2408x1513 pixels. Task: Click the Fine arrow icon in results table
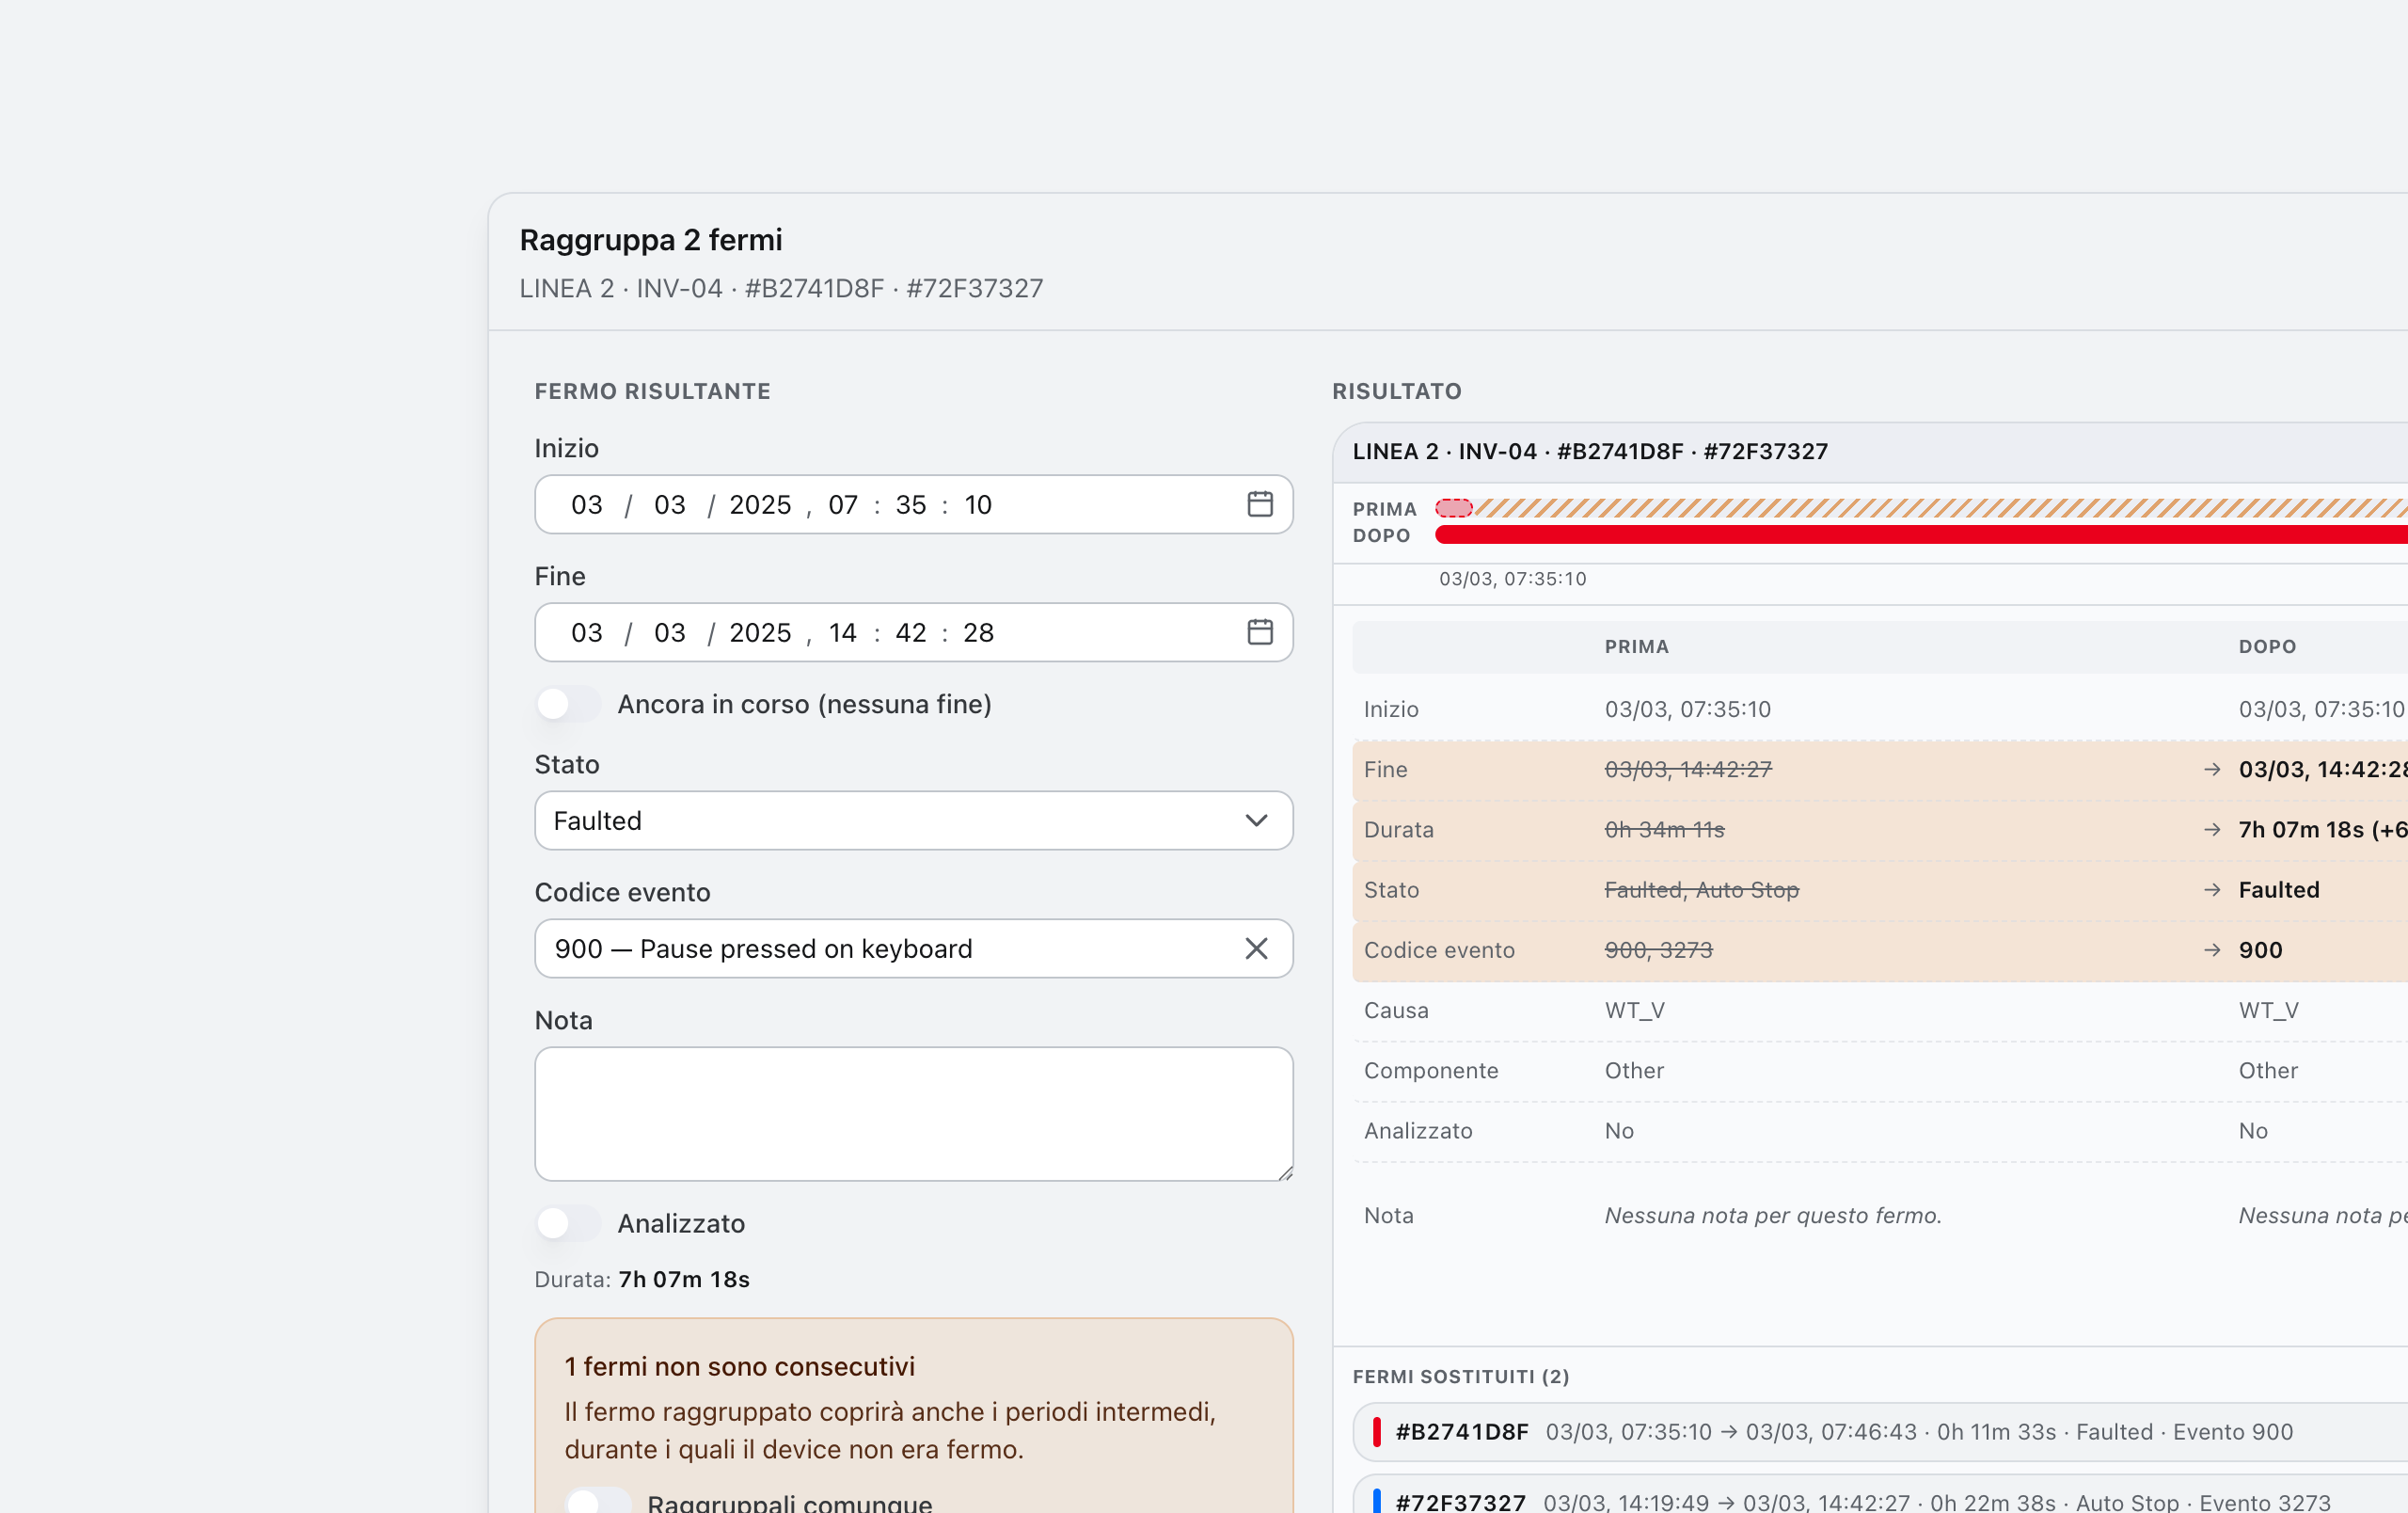click(2212, 769)
